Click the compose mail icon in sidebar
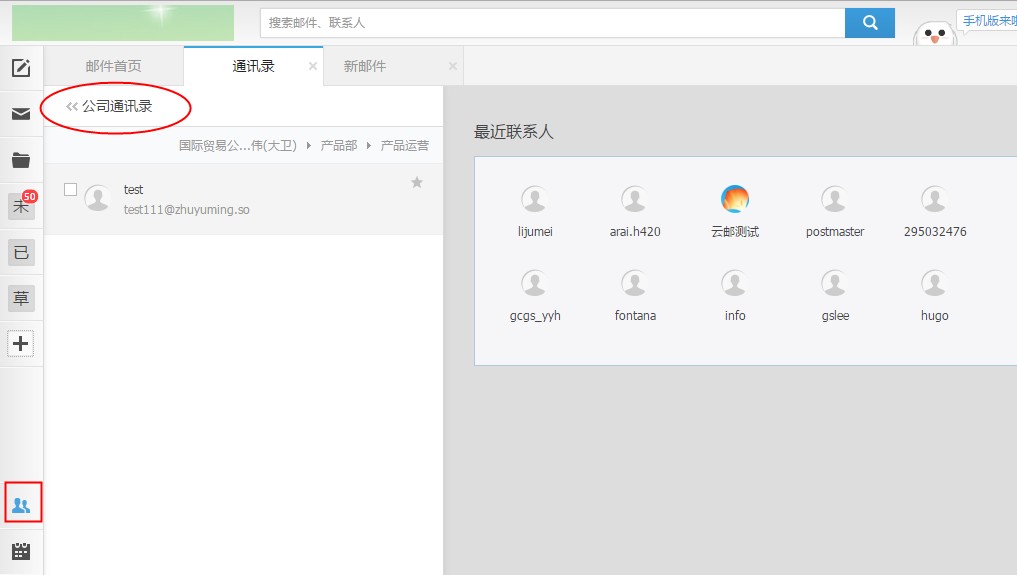The width and height of the screenshot is (1017, 575). 21,68
